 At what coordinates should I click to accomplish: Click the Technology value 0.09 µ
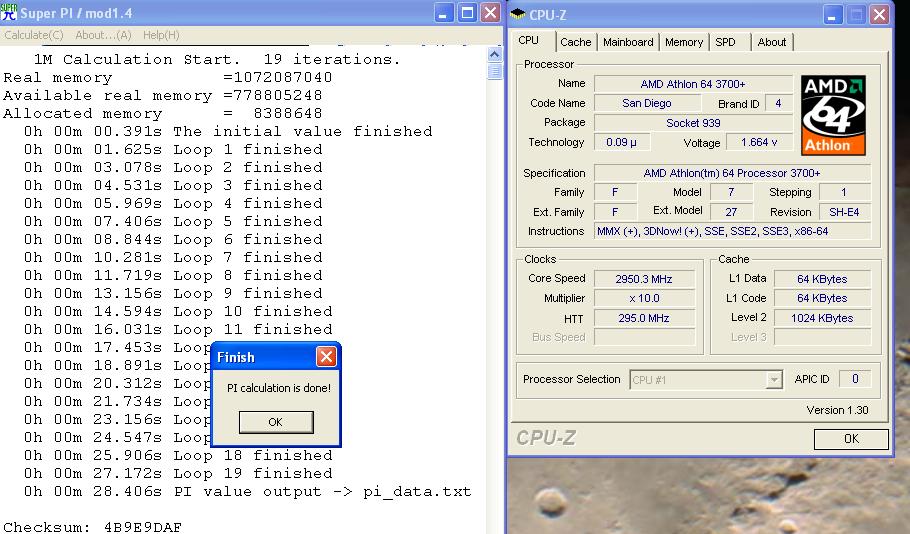(x=622, y=142)
